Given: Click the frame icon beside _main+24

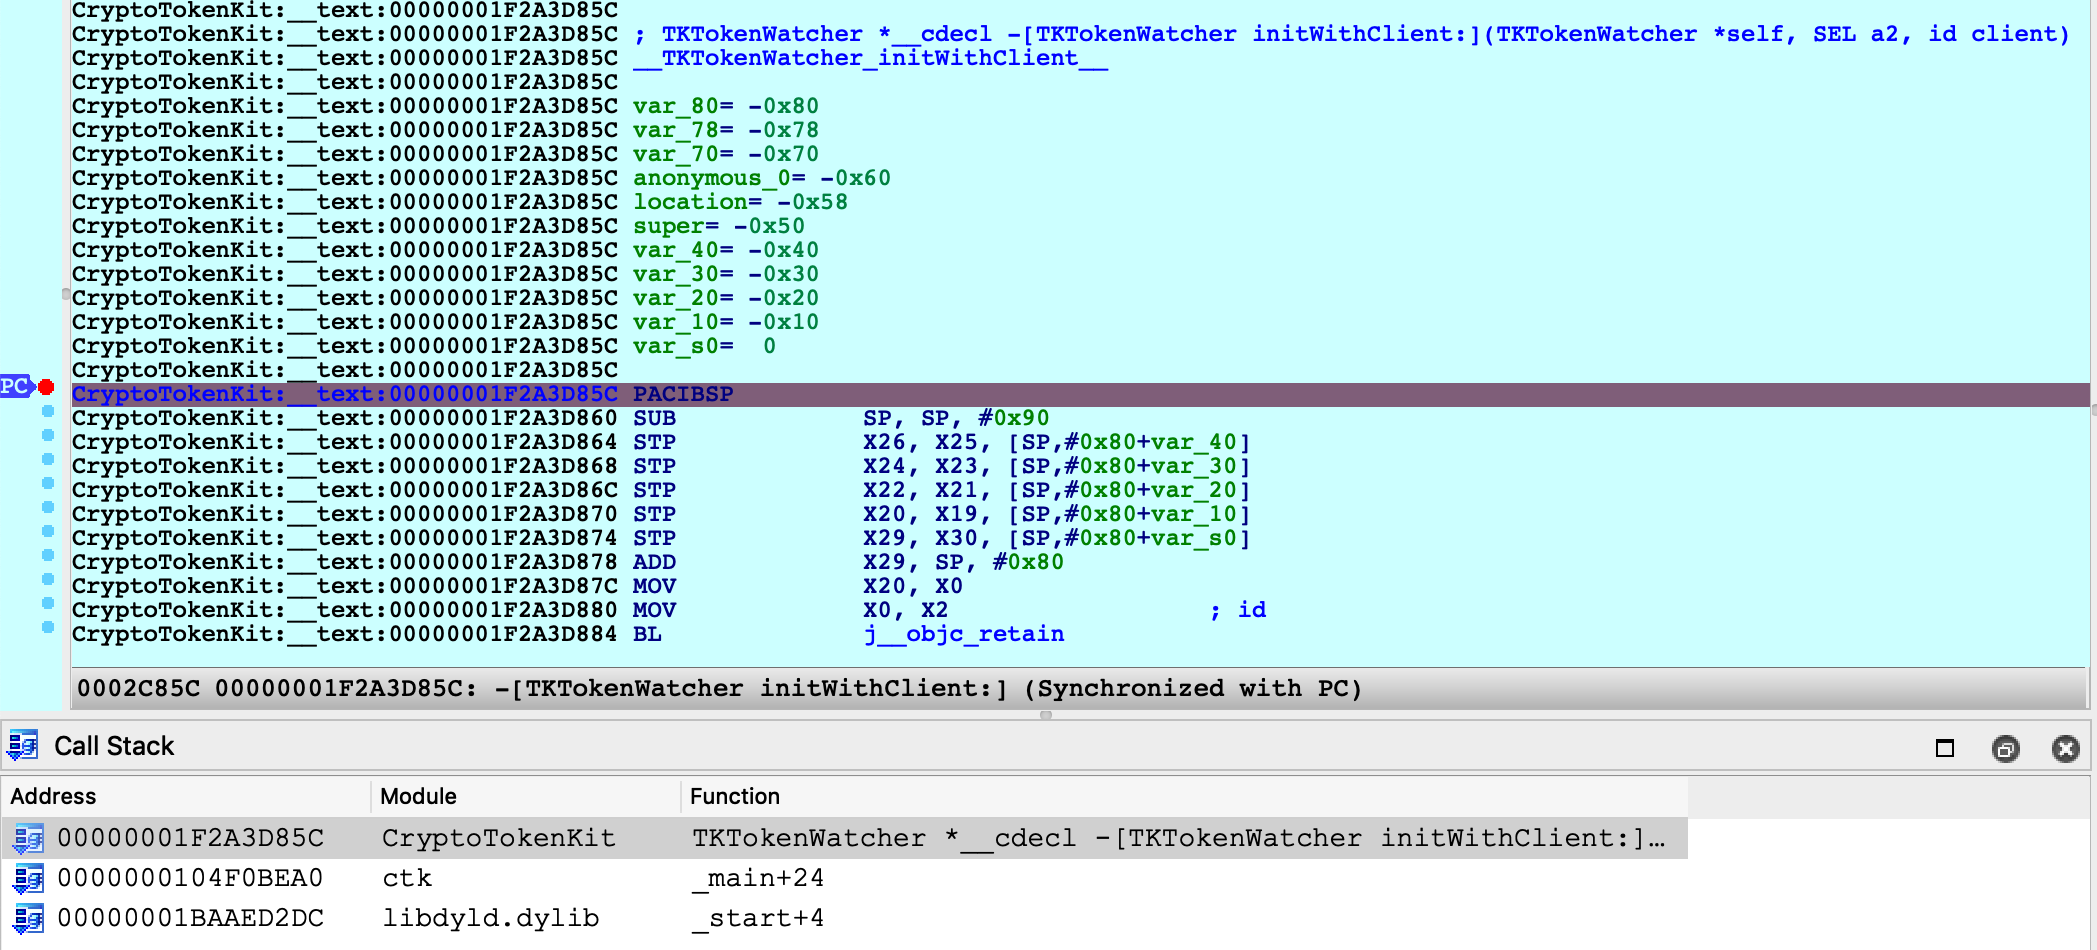Looking at the screenshot, I should pyautogui.click(x=28, y=878).
